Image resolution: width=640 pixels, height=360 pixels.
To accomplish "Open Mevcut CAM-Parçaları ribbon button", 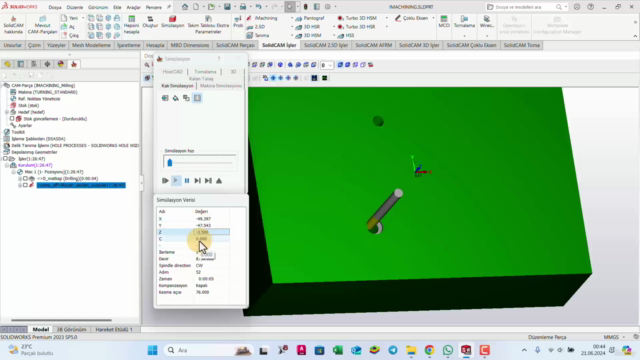I will pos(42,25).
